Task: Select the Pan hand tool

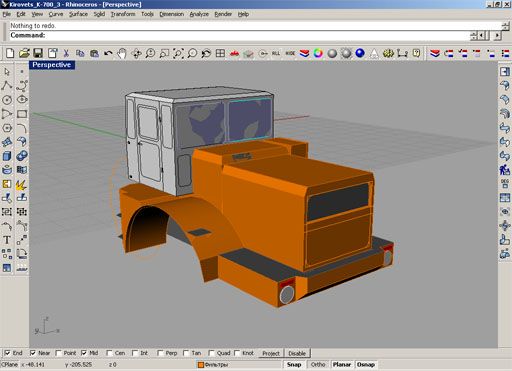Action: pyautogui.click(x=122, y=53)
